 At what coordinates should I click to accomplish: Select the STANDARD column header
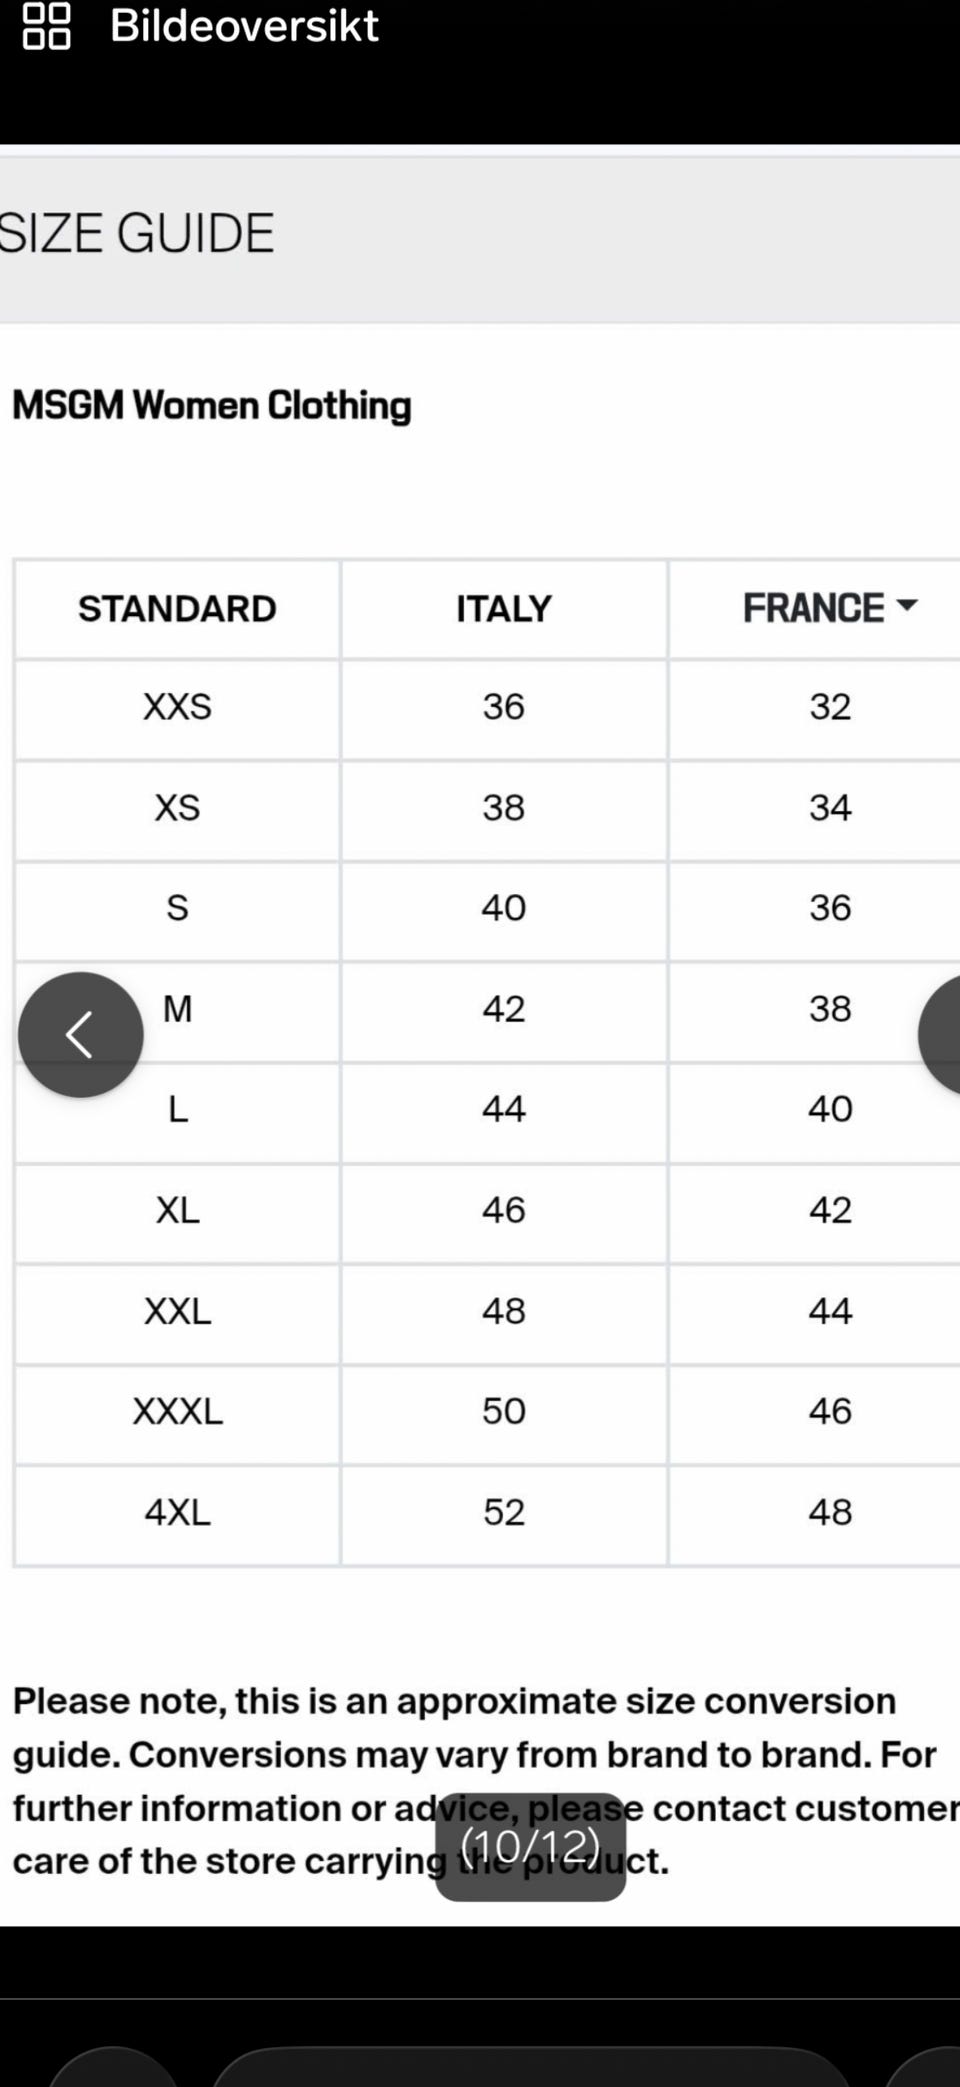(x=177, y=609)
